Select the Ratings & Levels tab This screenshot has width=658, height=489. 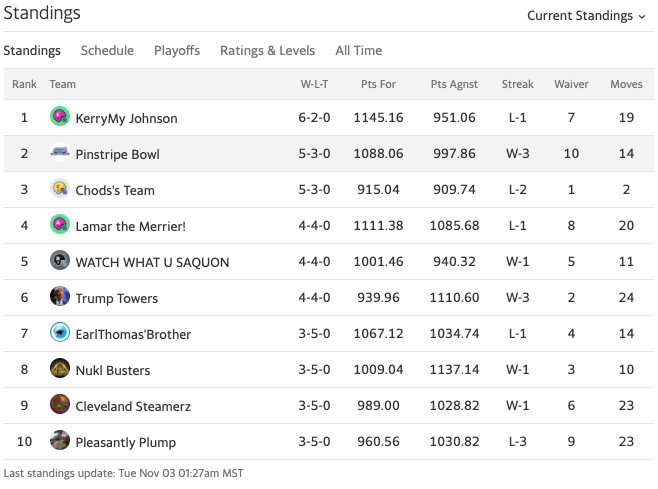click(x=267, y=51)
